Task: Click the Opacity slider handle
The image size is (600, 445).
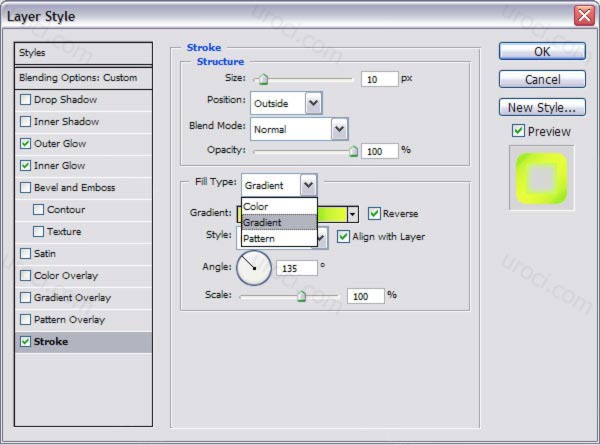Action: point(353,151)
